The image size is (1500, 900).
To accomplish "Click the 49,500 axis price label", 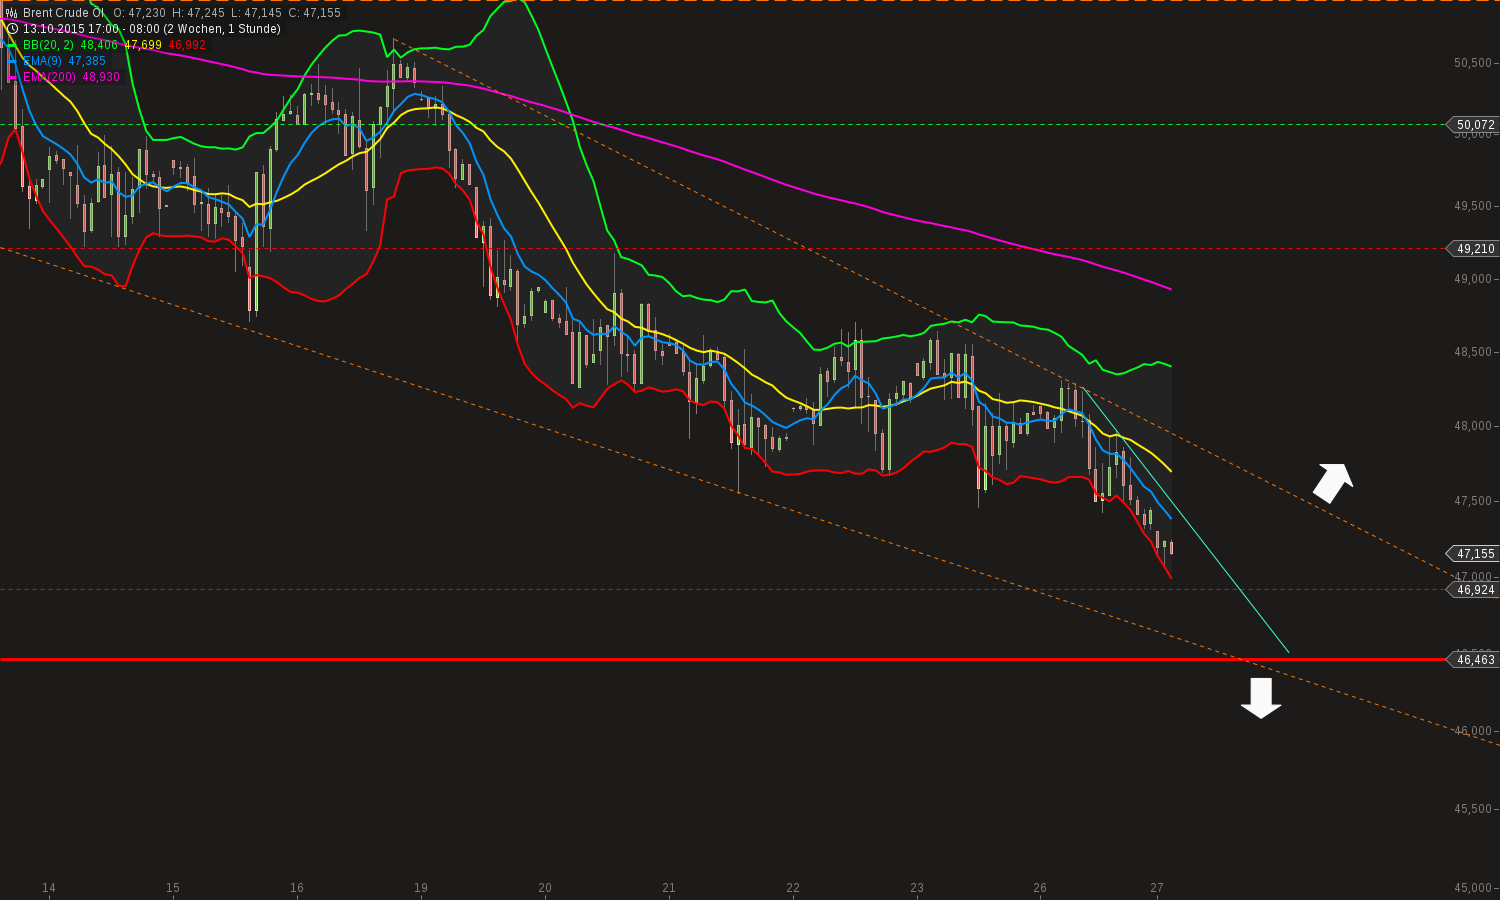I will coord(1473,206).
